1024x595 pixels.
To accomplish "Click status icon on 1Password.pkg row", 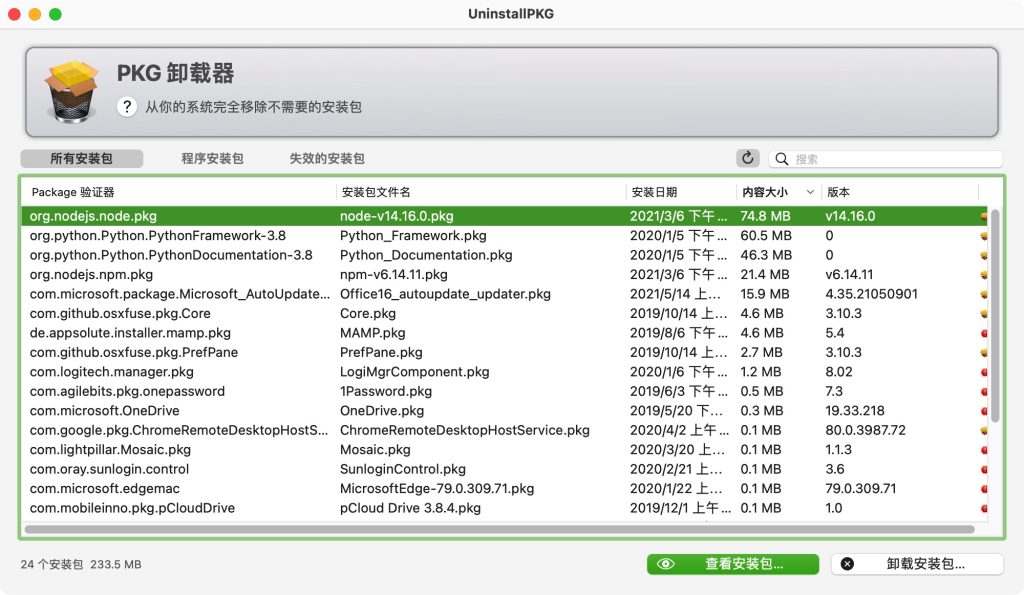I will coord(984,391).
